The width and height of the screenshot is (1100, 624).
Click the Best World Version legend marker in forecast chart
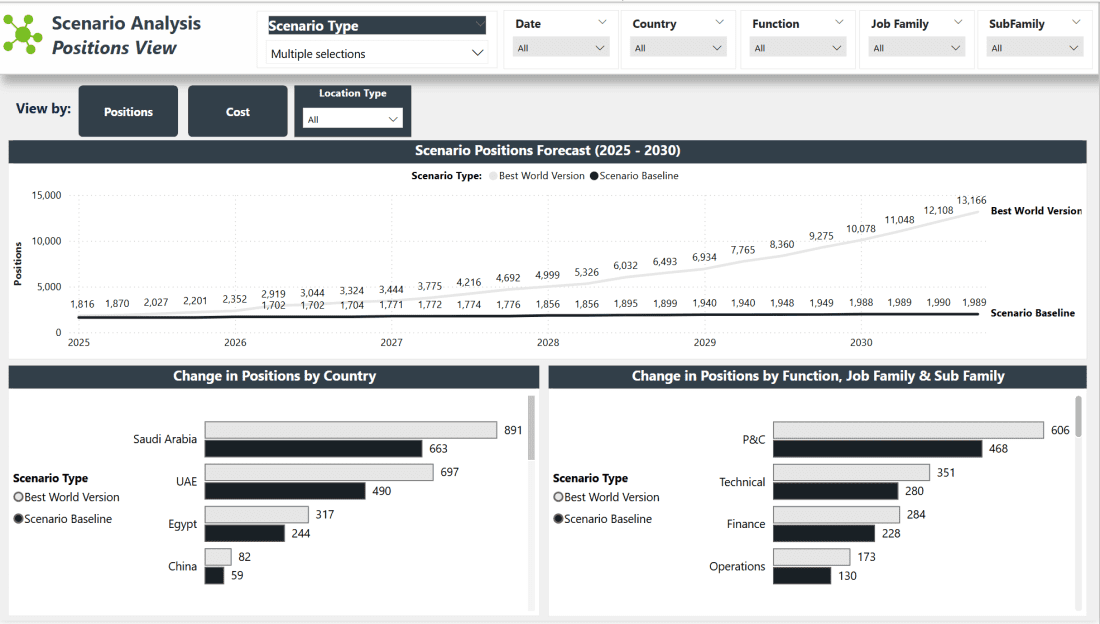(493, 176)
